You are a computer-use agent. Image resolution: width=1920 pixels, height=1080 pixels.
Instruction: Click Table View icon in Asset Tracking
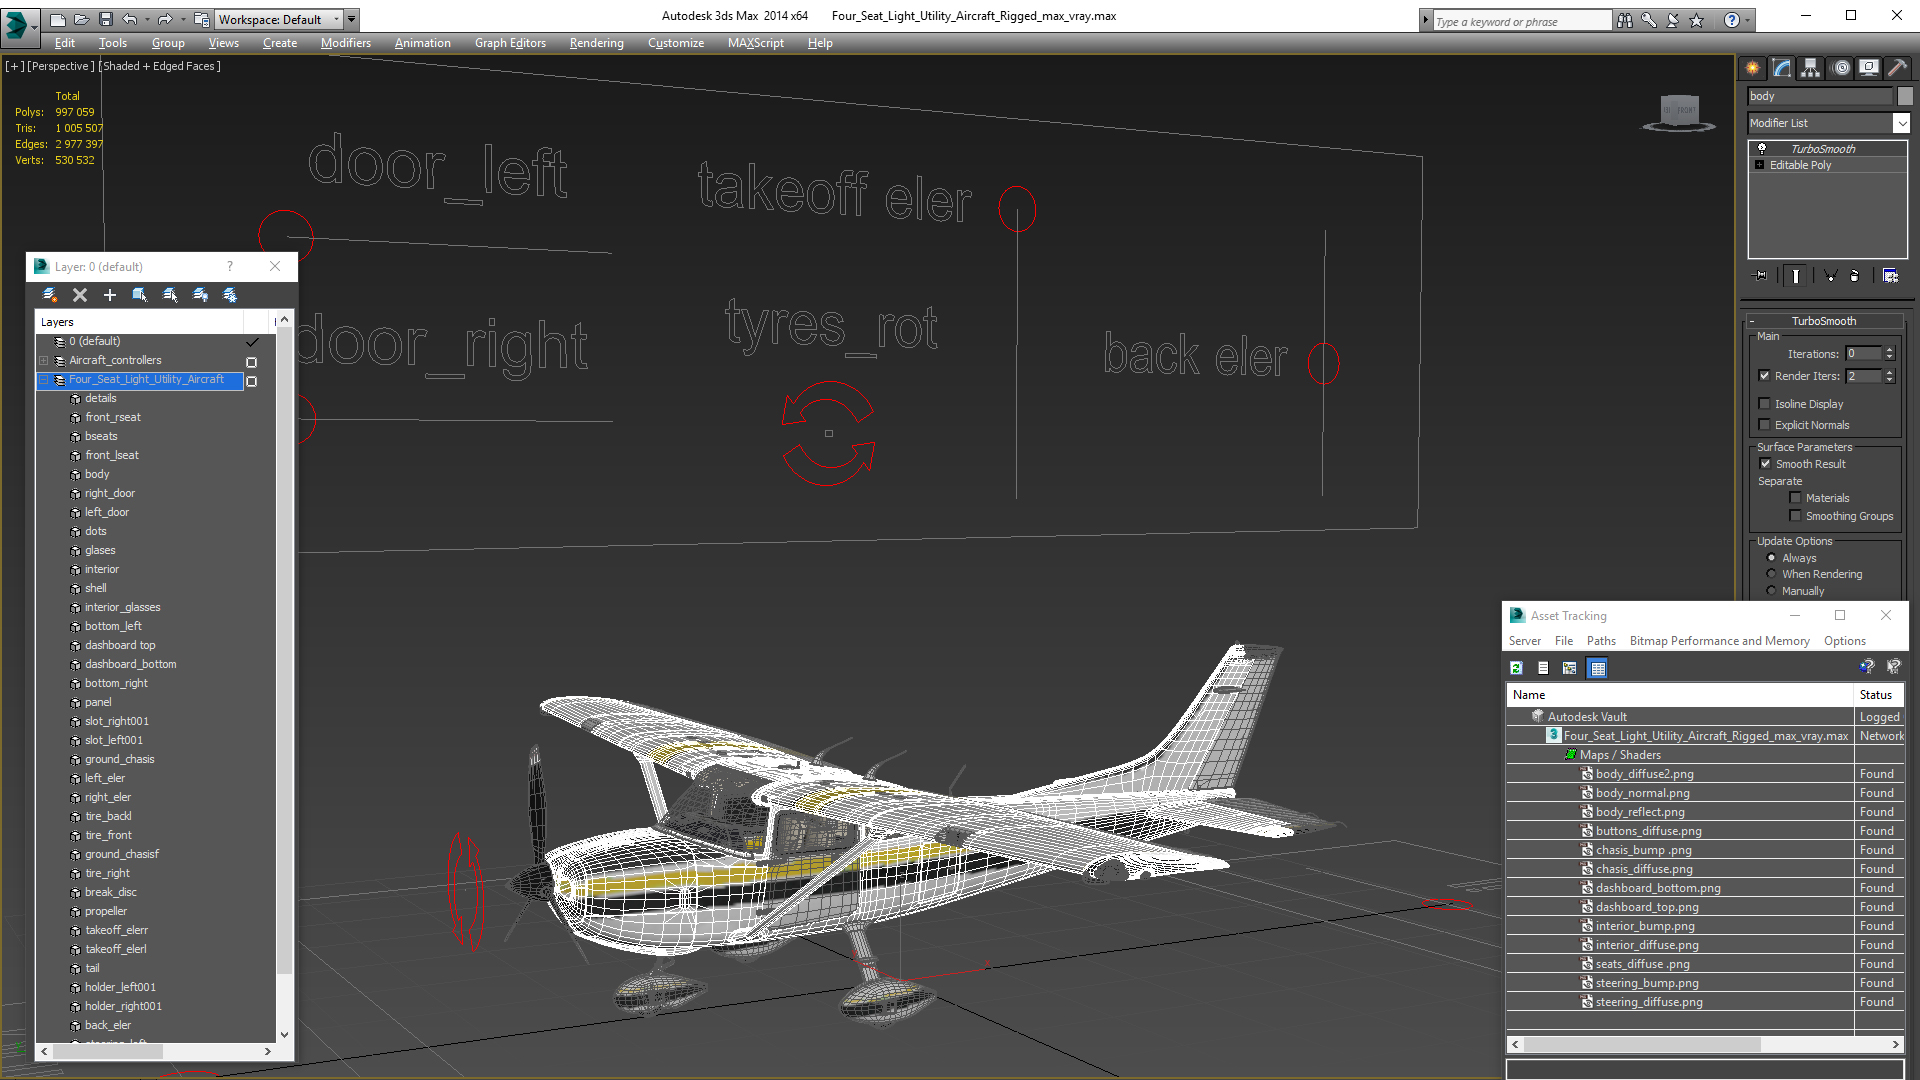pyautogui.click(x=1598, y=668)
